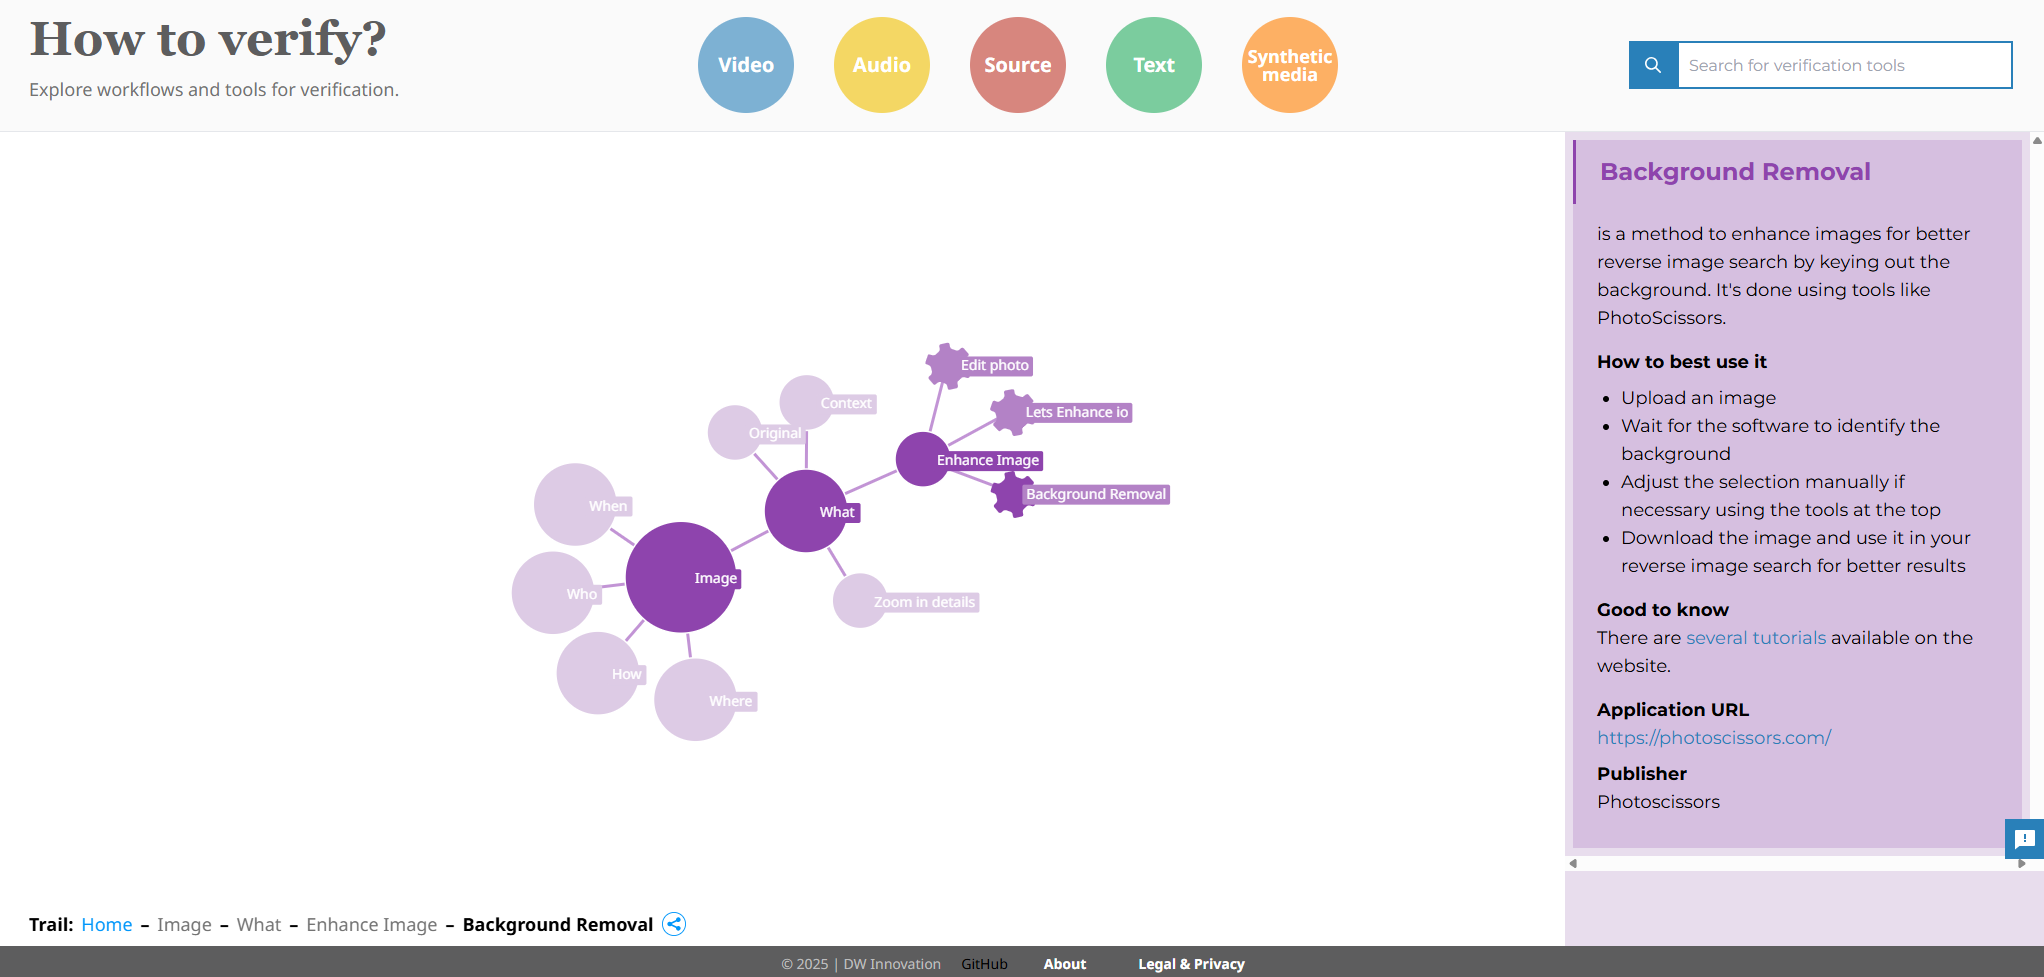This screenshot has width=2044, height=977.
Task: Expand the When node in the mind map
Action: [x=576, y=505]
